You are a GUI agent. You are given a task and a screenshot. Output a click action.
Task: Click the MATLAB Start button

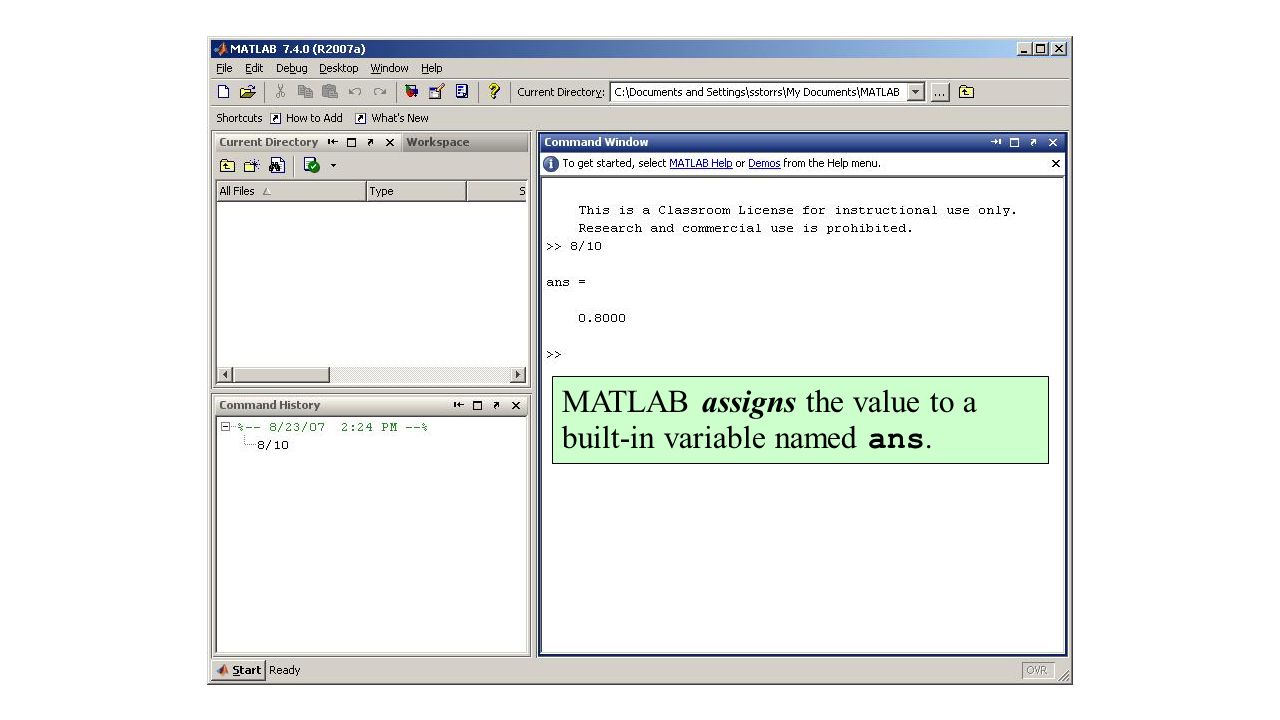[239, 670]
